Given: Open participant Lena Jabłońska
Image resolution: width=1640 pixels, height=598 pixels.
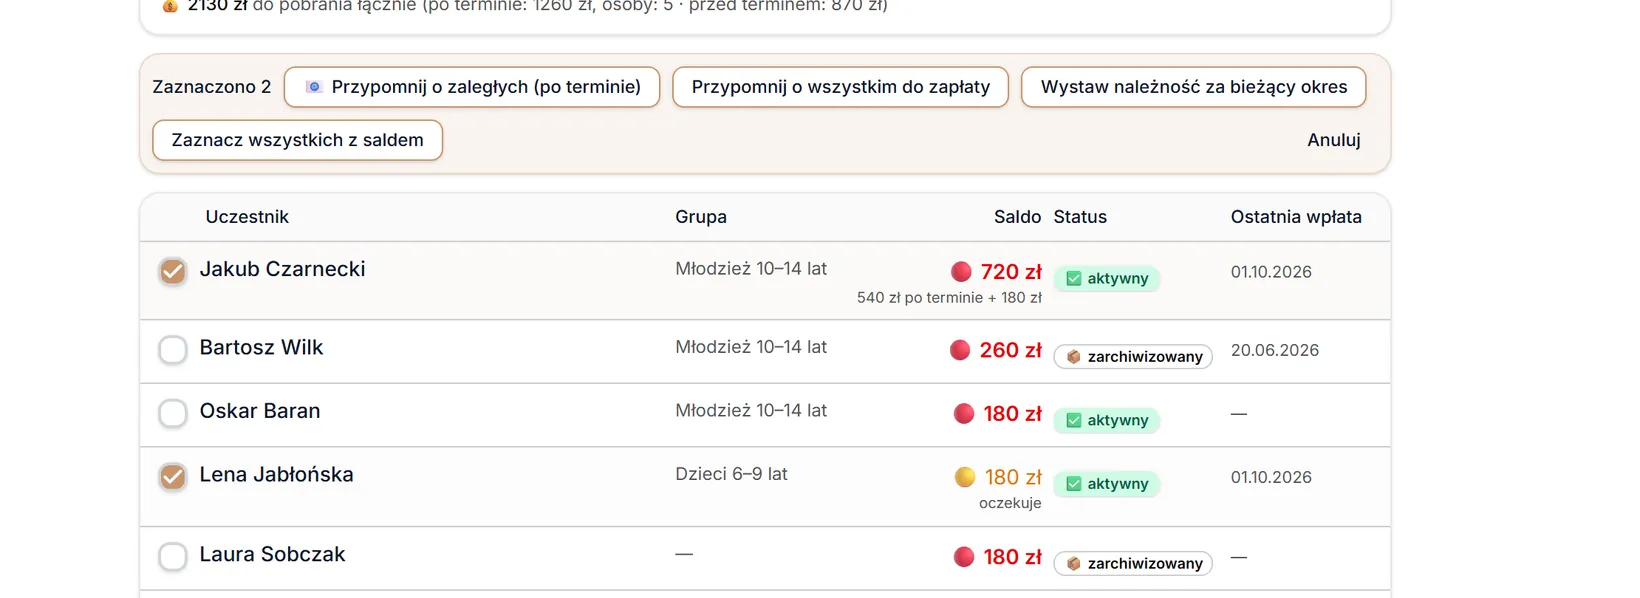Looking at the screenshot, I should (277, 475).
